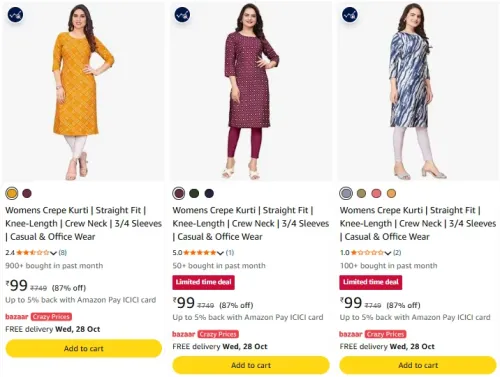Click price tracker icon on maroon kurti image

click(x=182, y=15)
